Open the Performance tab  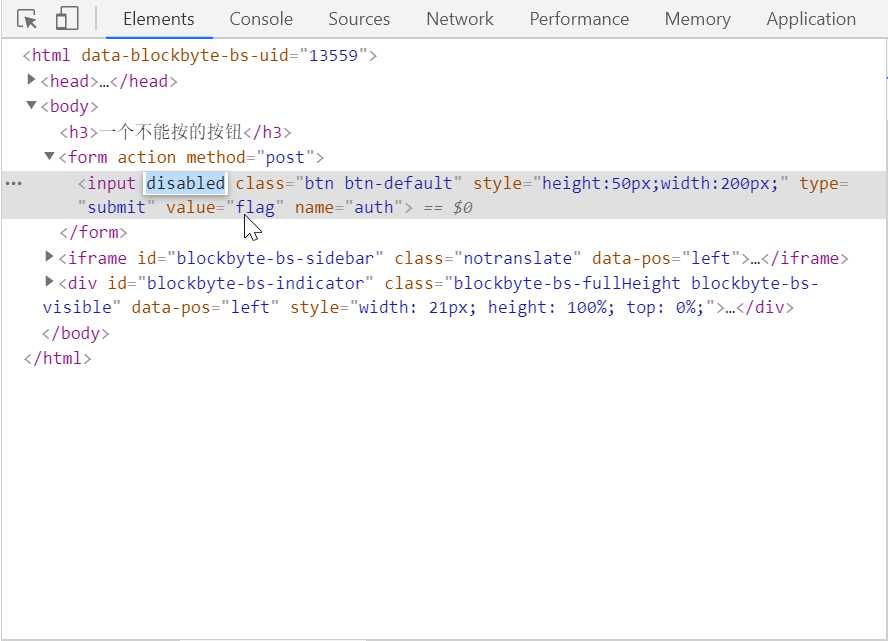(579, 19)
